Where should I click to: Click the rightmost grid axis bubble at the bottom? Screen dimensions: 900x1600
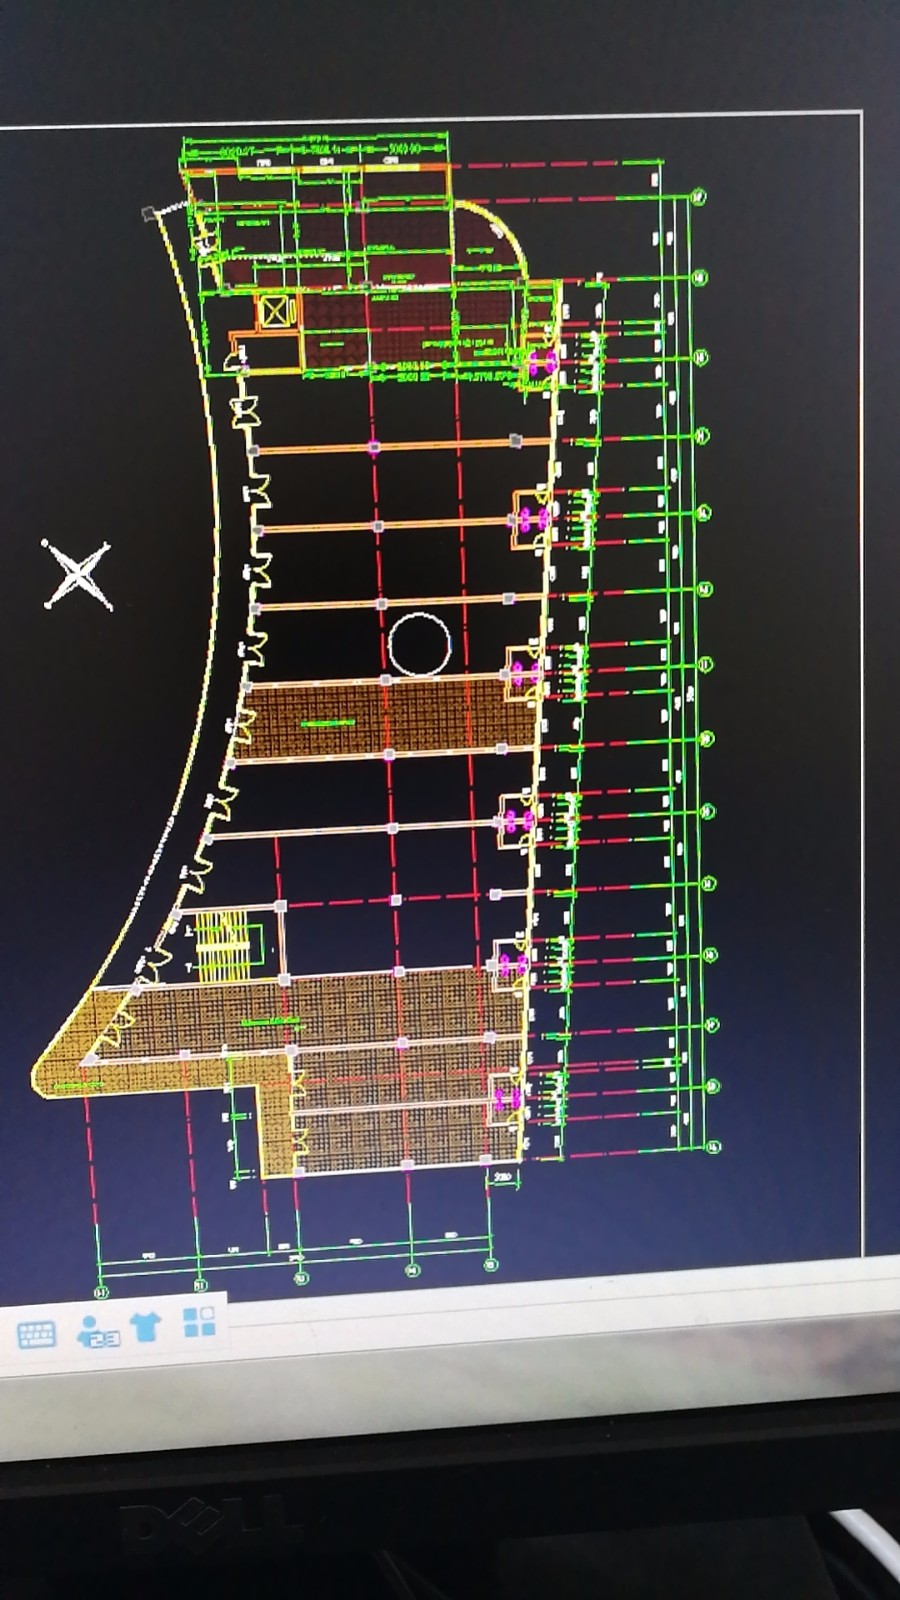click(x=491, y=1265)
